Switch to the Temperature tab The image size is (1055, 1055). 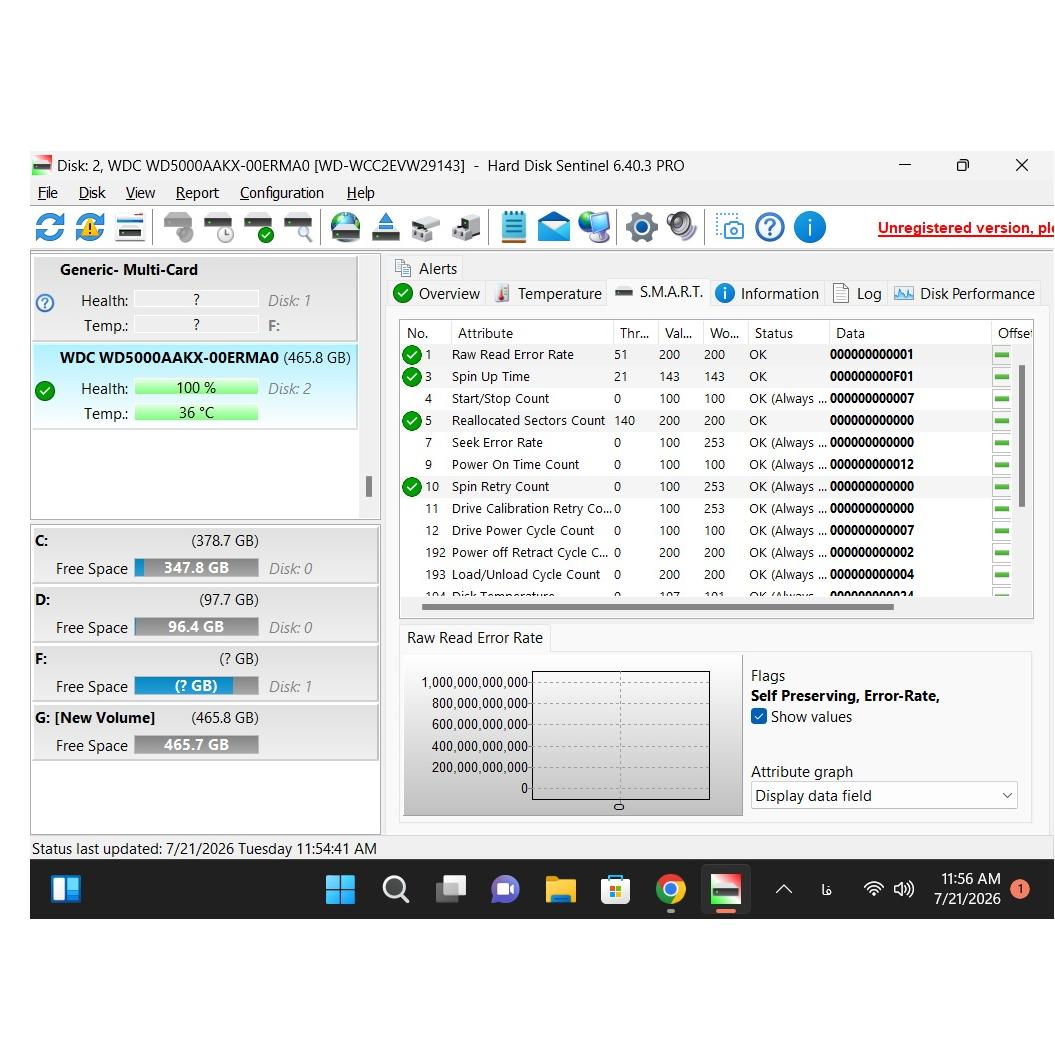(x=547, y=293)
